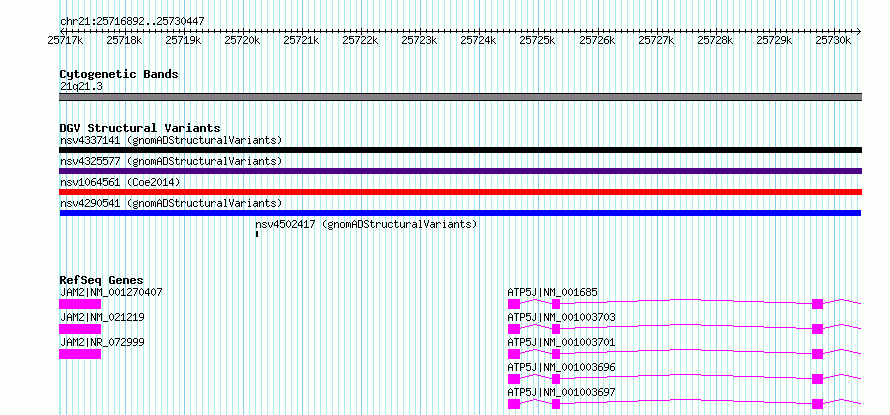This screenshot has width=890, height=415.
Task: Select the first exon of ATP5J|NM_001003697
Action: pos(514,404)
